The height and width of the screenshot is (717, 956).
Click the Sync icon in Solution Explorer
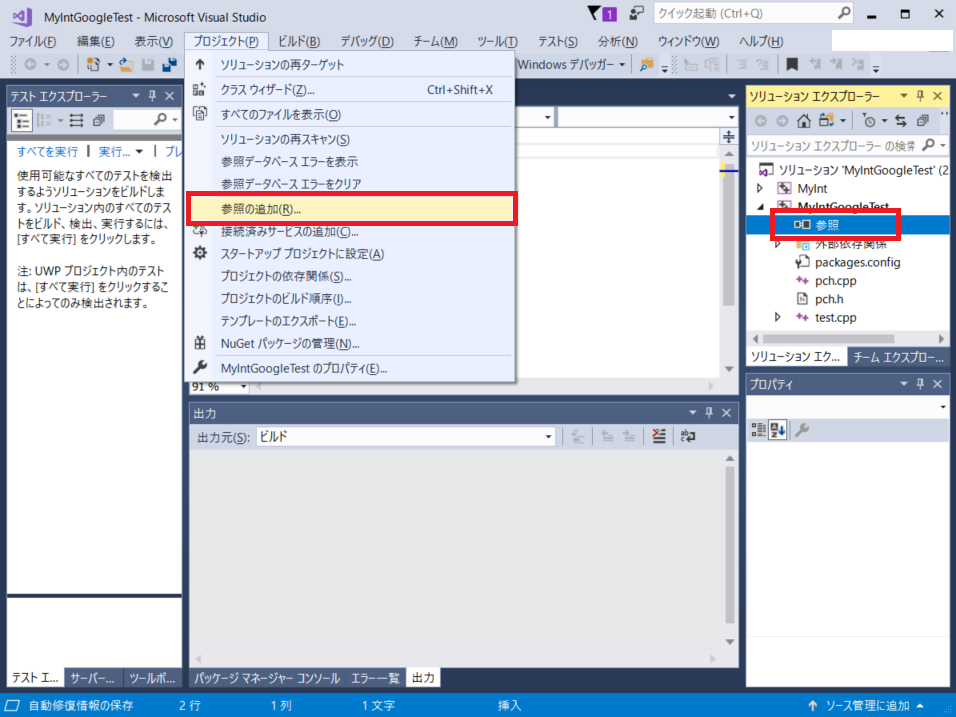901,121
